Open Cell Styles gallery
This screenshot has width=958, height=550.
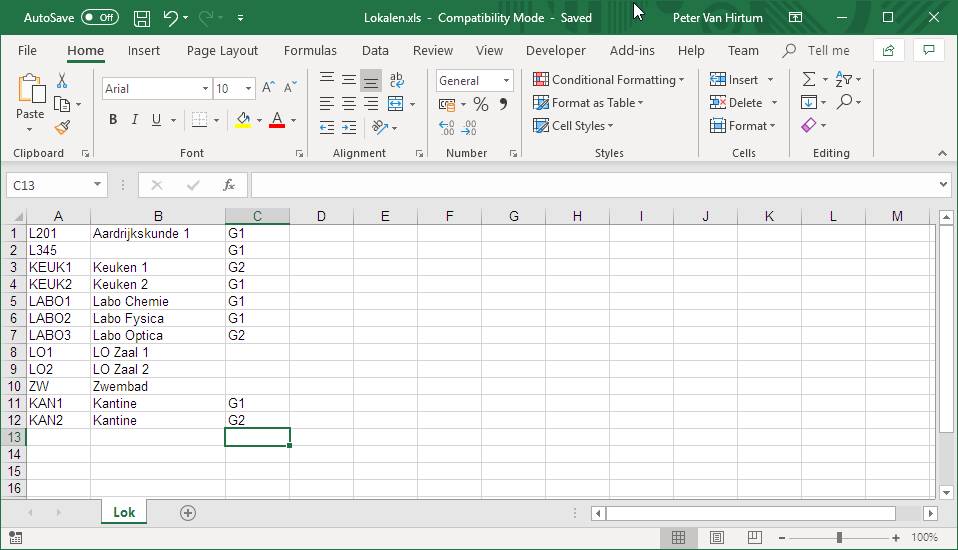coord(573,126)
